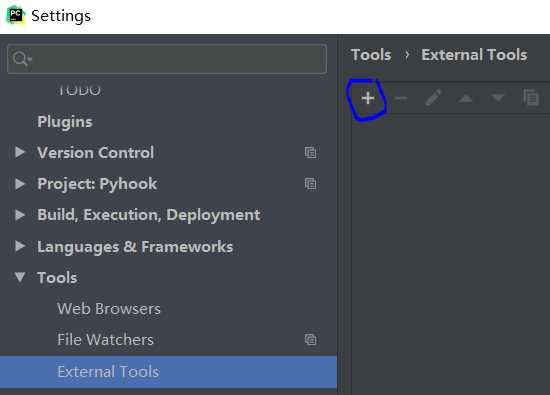Click the Remove (minus) tool icon
550x395 pixels.
(x=401, y=99)
